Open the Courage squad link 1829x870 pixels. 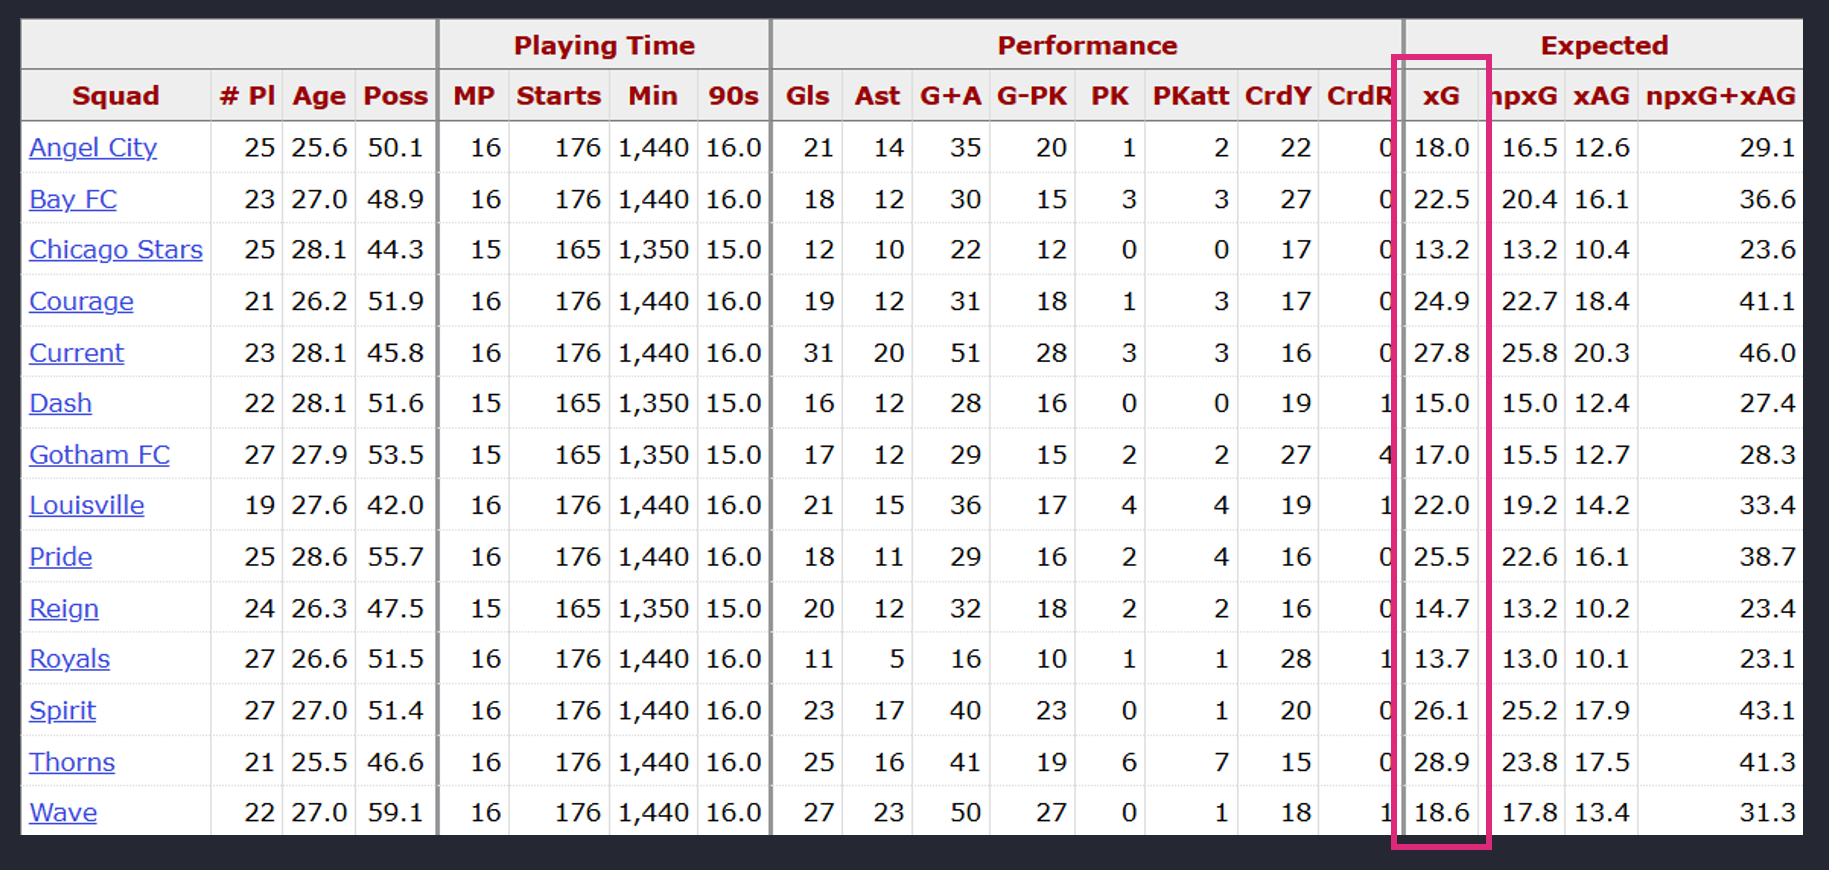81,301
